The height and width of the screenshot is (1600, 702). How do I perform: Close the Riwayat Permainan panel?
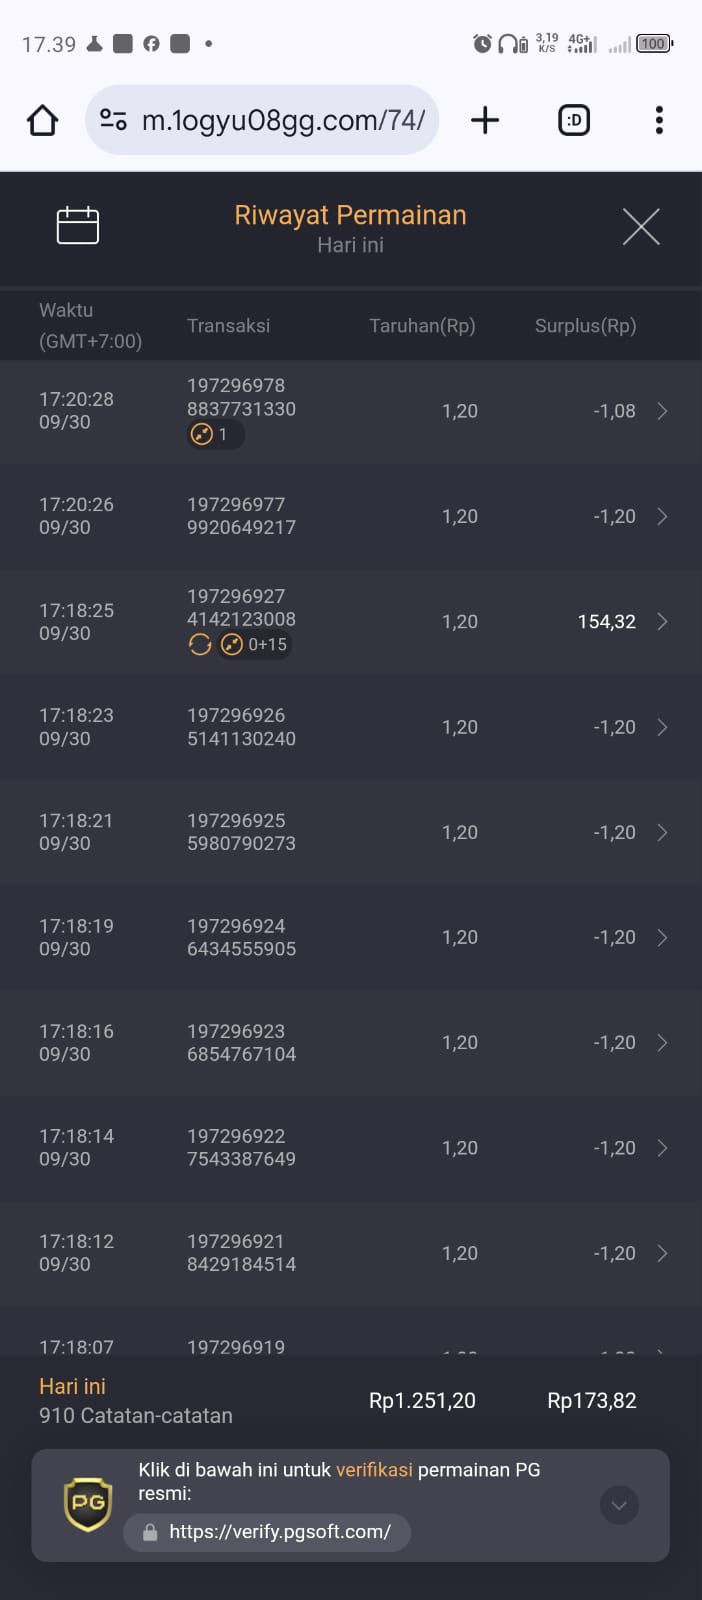[641, 227]
